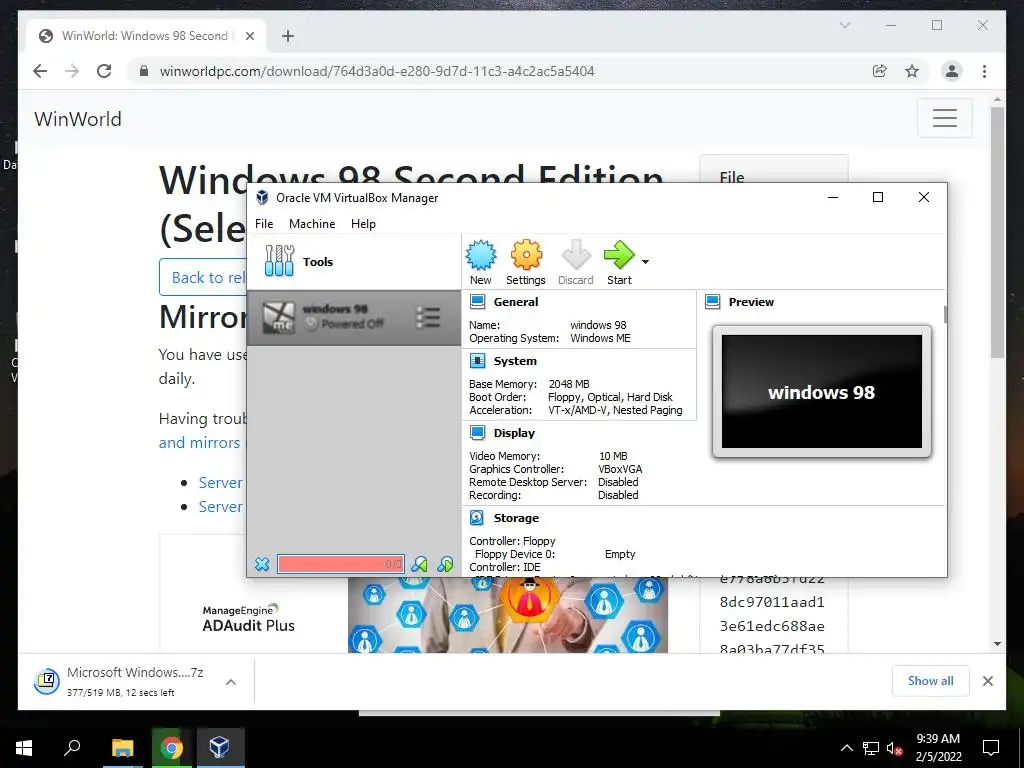This screenshot has height=768, width=1024.
Task: Click the browser page vertical scrollbar
Action: click(997, 232)
